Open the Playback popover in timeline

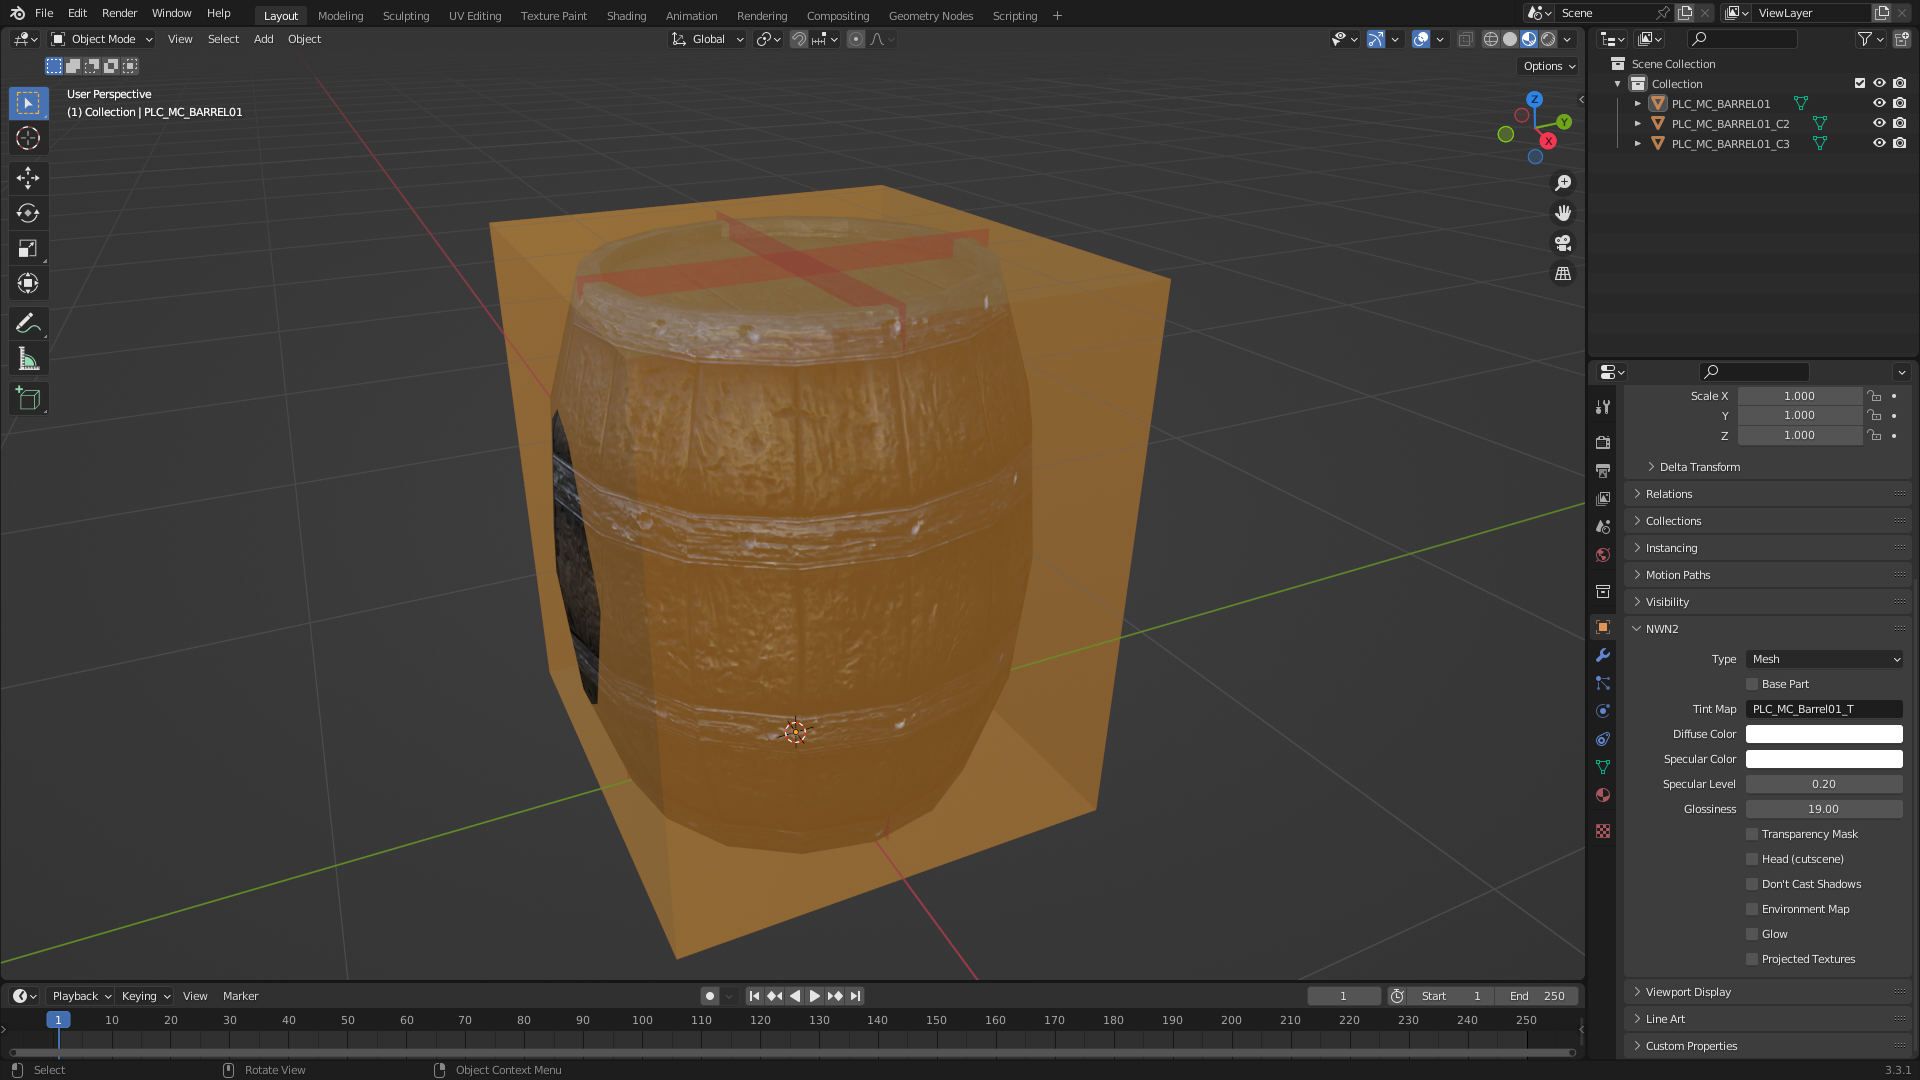[81, 996]
